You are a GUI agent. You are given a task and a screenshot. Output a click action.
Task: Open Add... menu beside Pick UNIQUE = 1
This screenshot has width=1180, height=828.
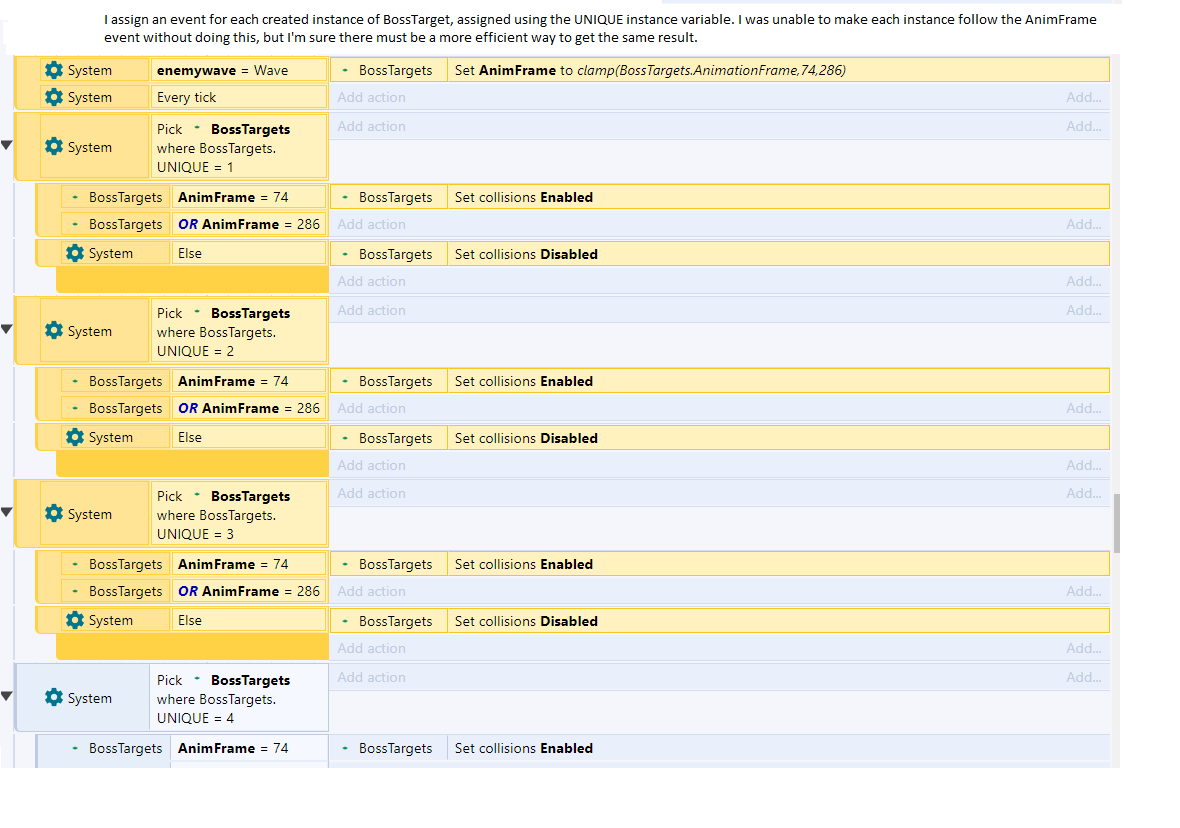[1083, 126]
